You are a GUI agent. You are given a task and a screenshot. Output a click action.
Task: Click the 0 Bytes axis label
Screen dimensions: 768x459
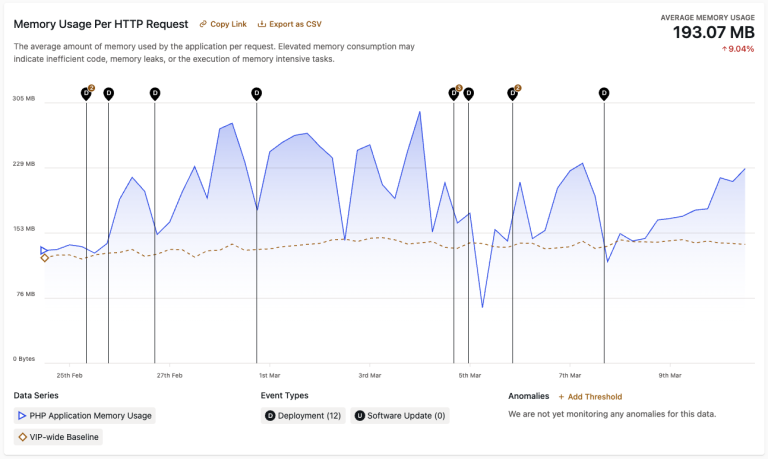click(x=24, y=359)
